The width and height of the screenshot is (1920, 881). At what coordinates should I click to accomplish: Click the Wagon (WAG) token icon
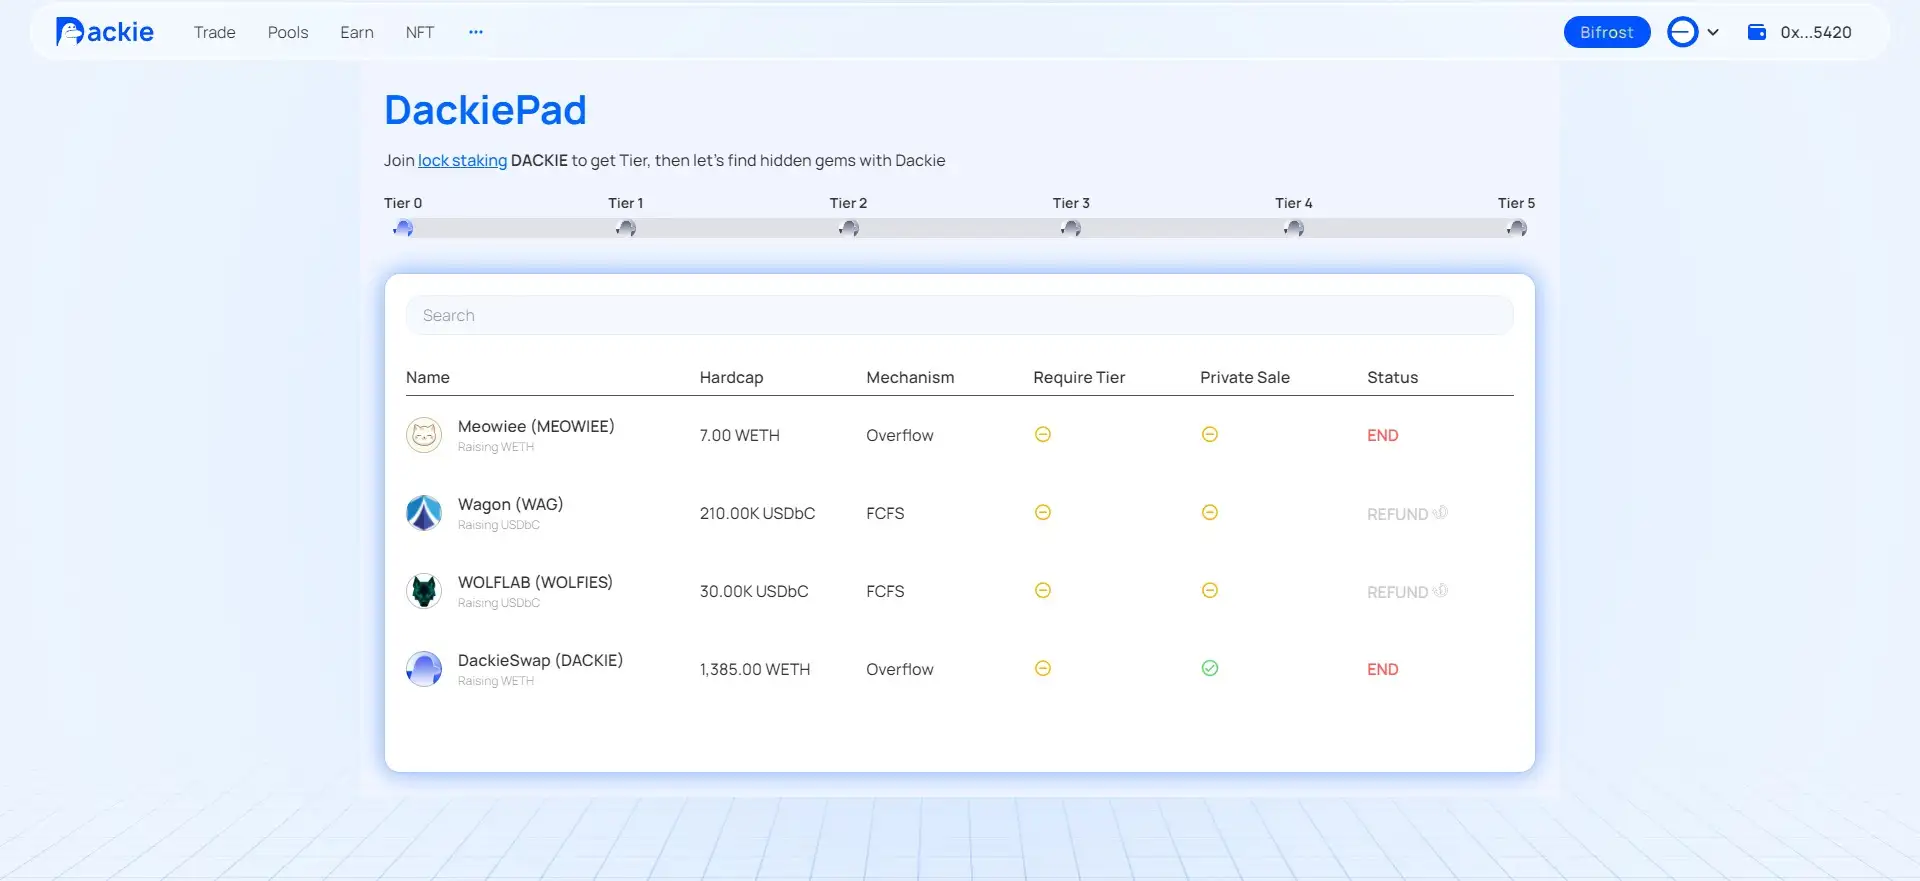(424, 513)
